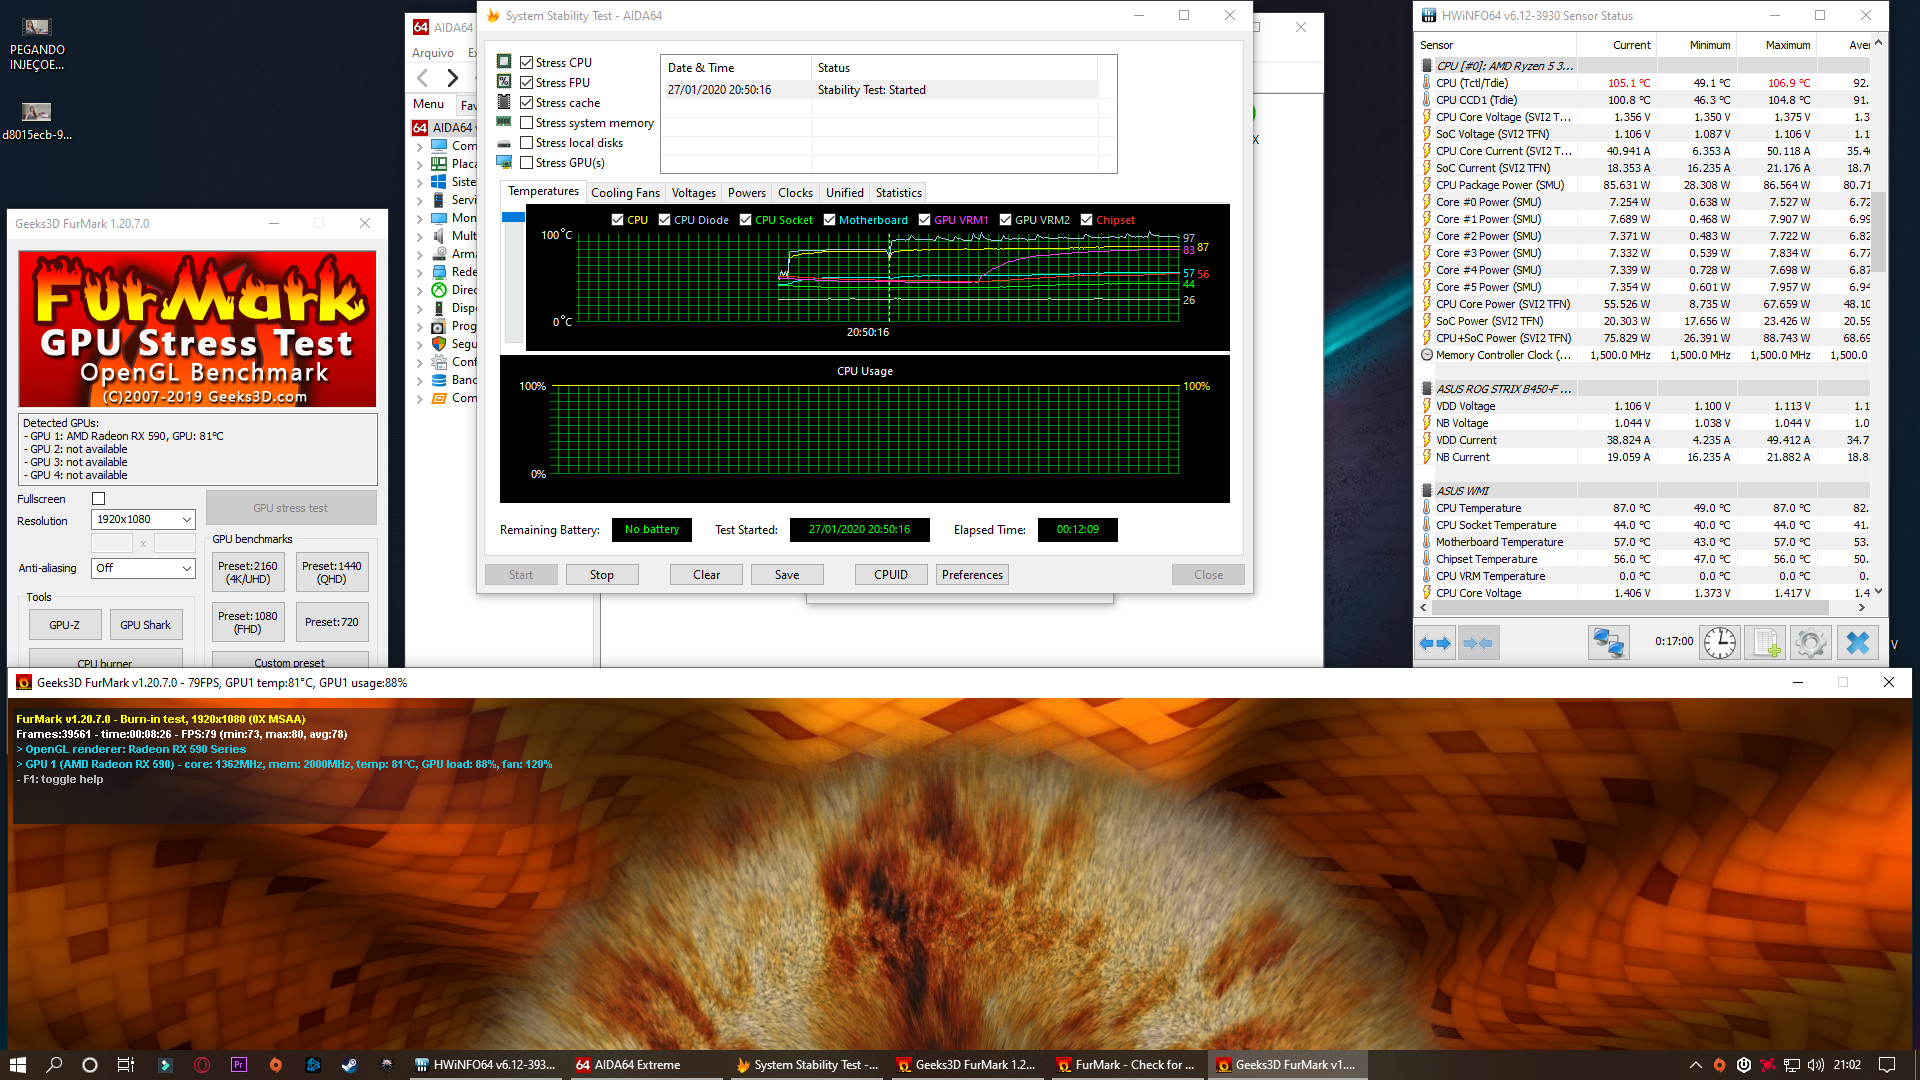
Task: Click volume speaker icon in system tray
Action: point(1816,1065)
